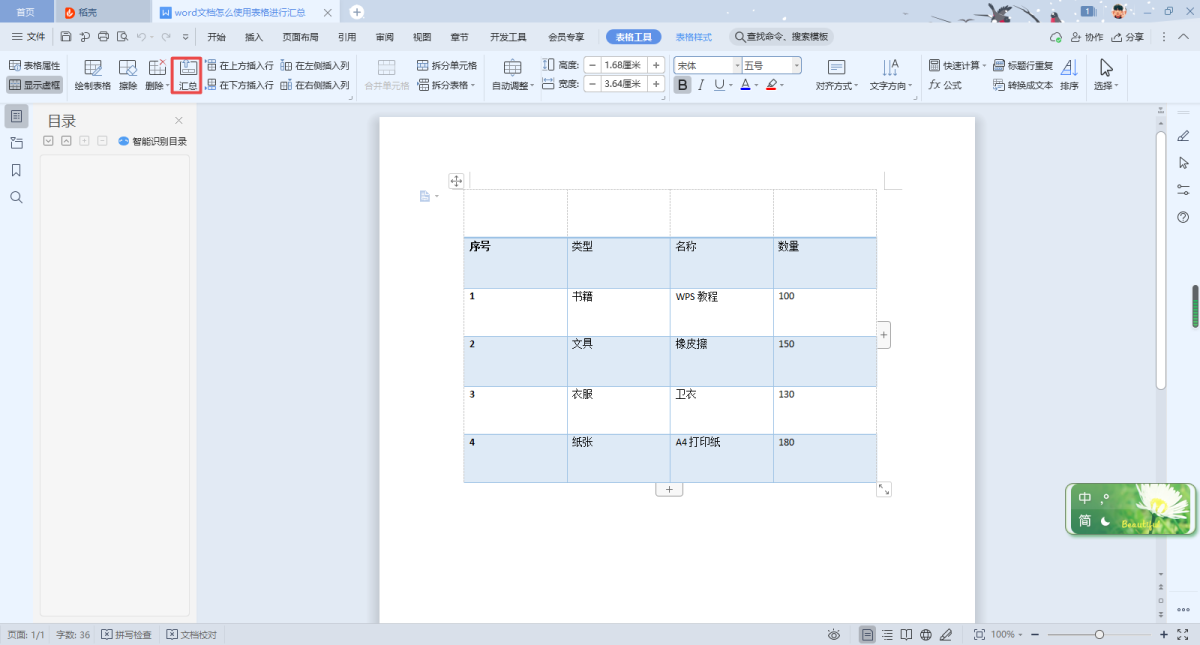Click the magnifier search icon in sidebar
This screenshot has width=1200, height=645.
16,197
